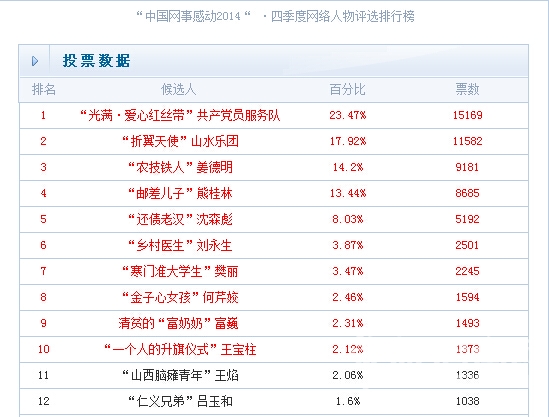Screen dimensions: 549x417
Task: Click the vote count 5192
Action: (x=467, y=219)
